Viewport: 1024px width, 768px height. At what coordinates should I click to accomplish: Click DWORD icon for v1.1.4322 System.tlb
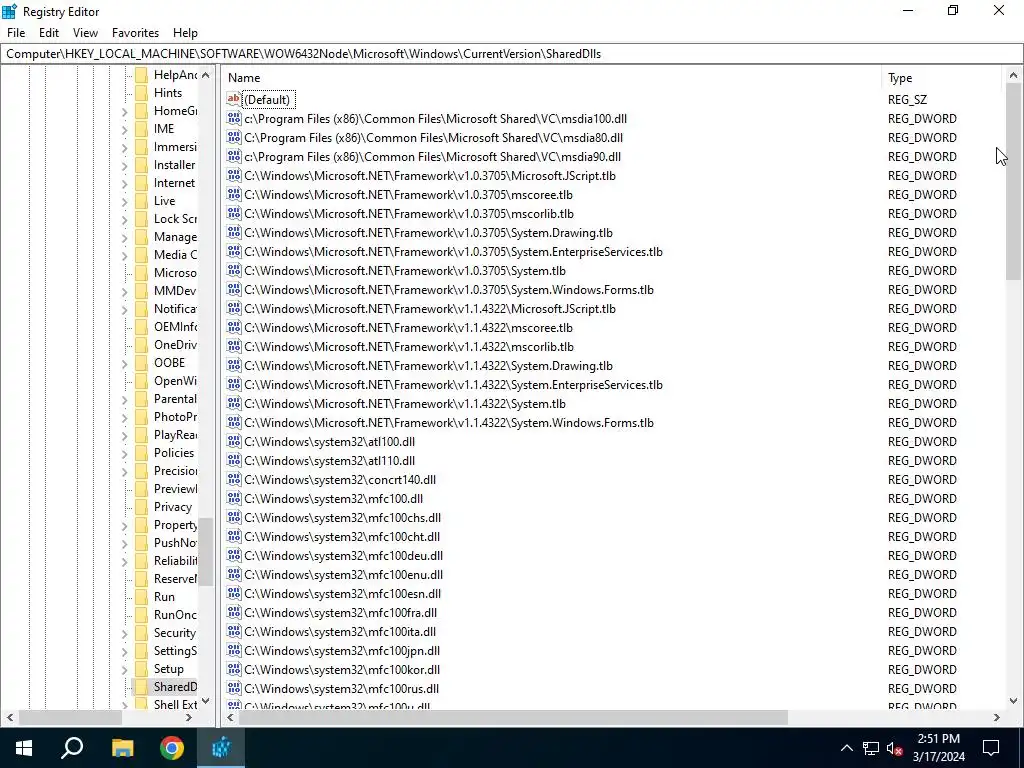pos(234,403)
